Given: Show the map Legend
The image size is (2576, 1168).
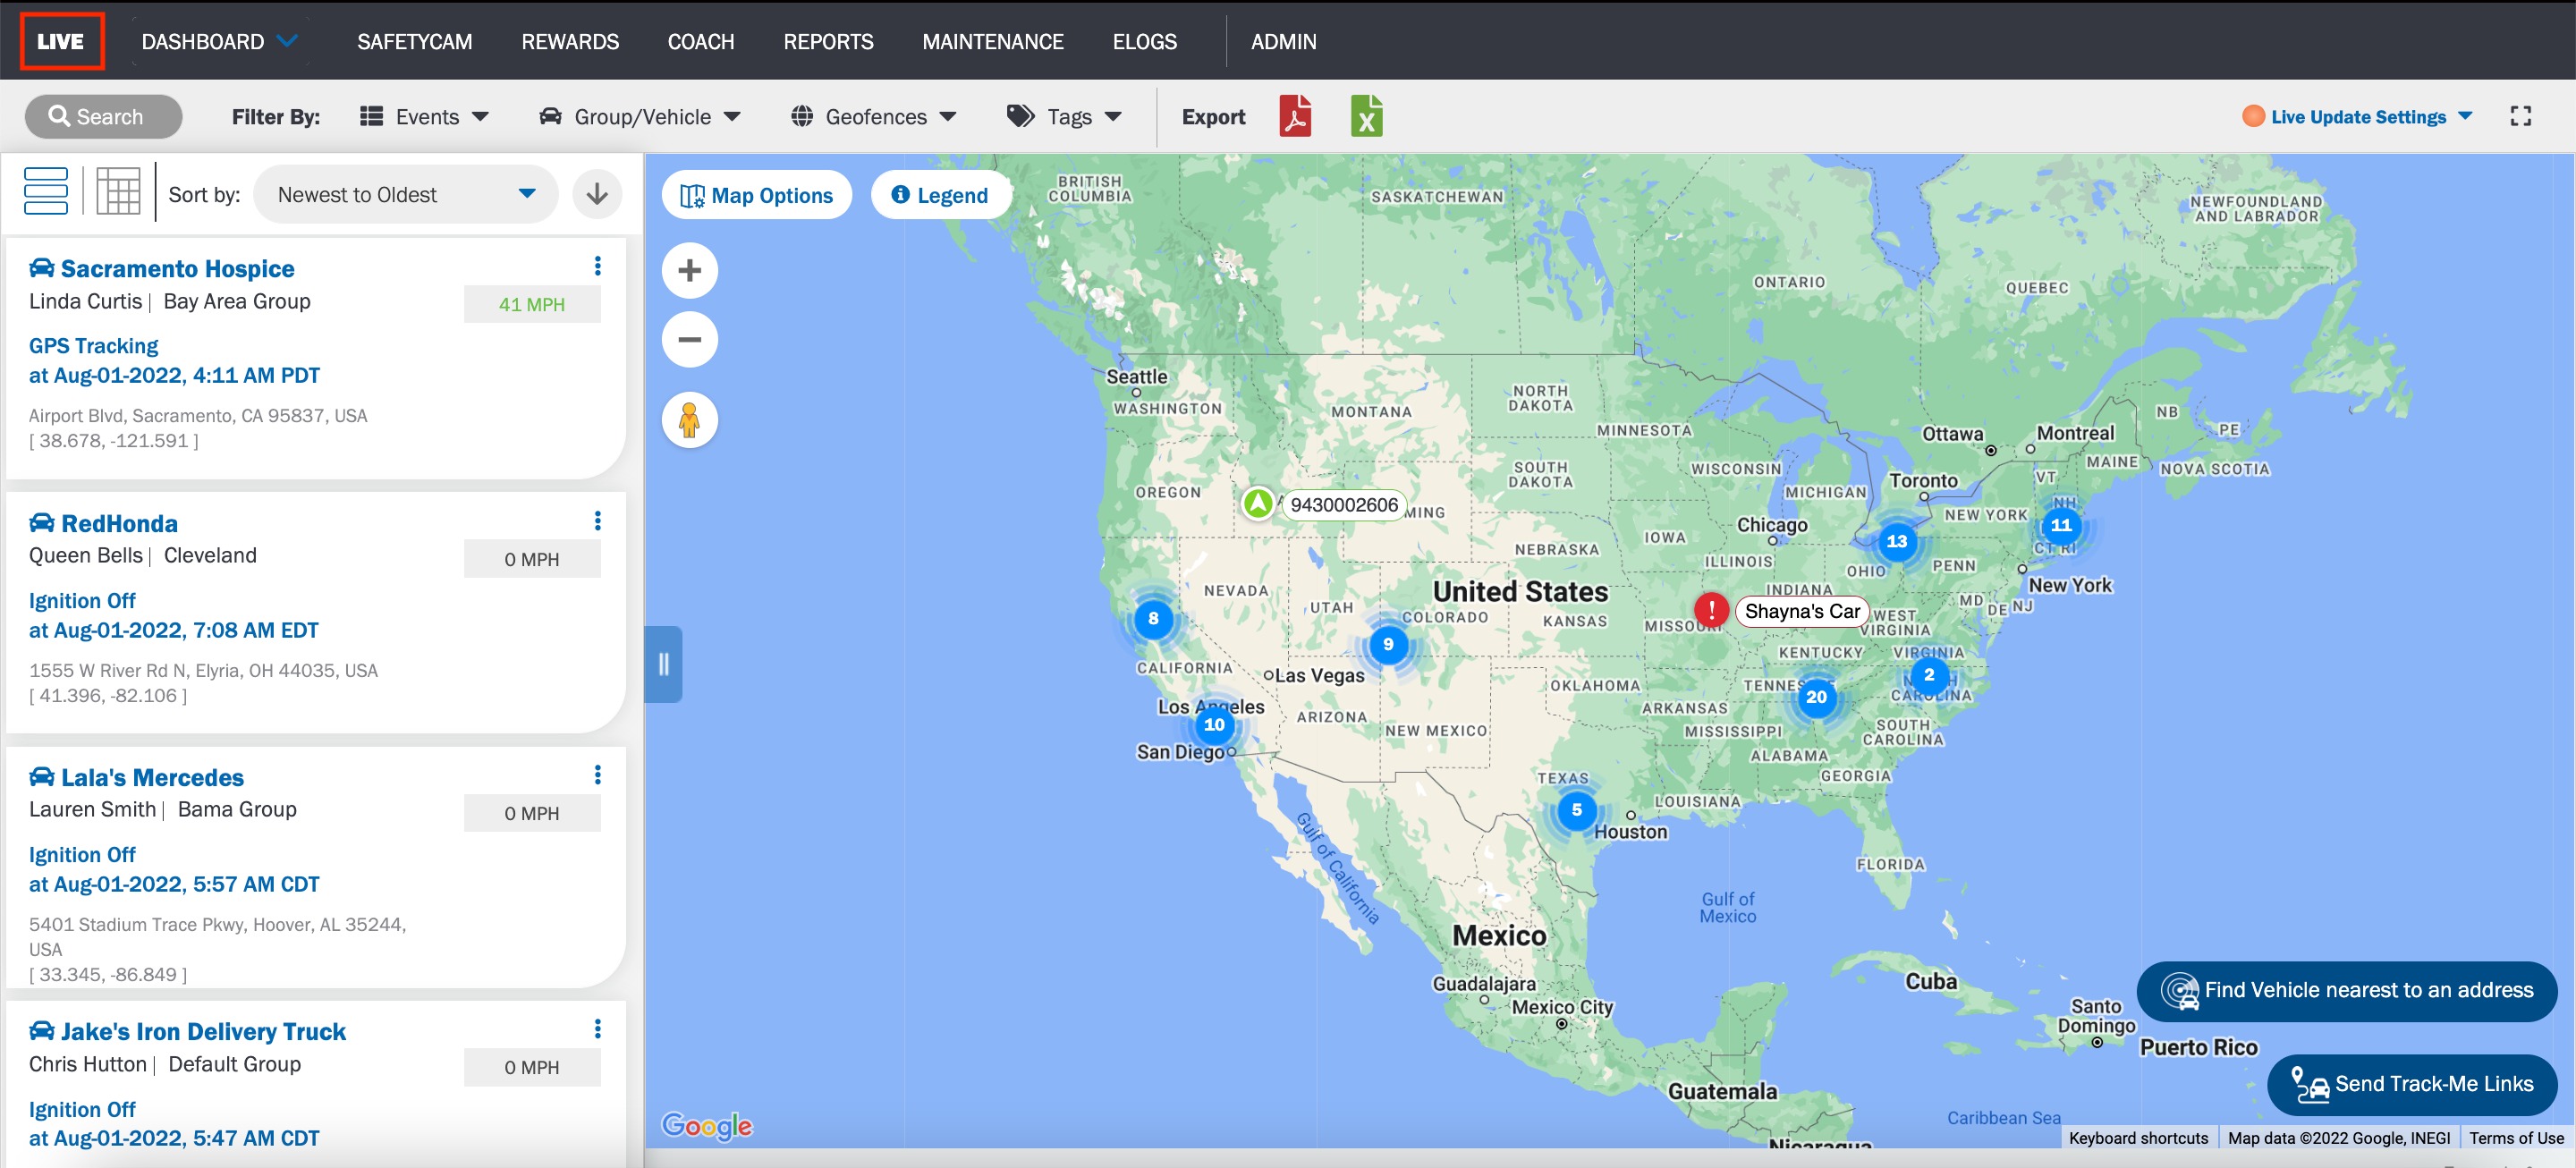Looking at the screenshot, I should tap(940, 195).
